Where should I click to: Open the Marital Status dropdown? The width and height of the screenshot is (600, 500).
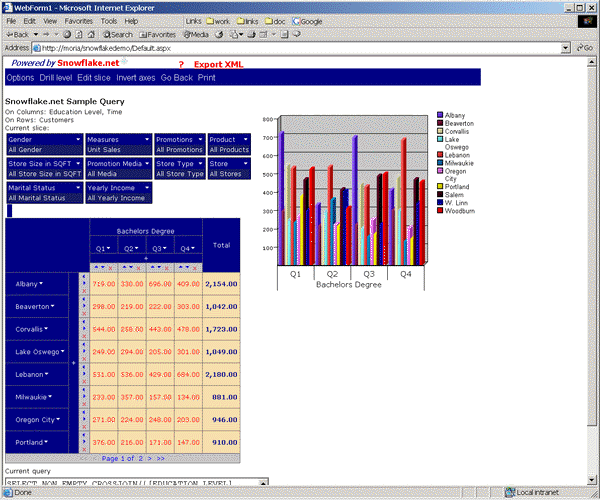pos(78,187)
